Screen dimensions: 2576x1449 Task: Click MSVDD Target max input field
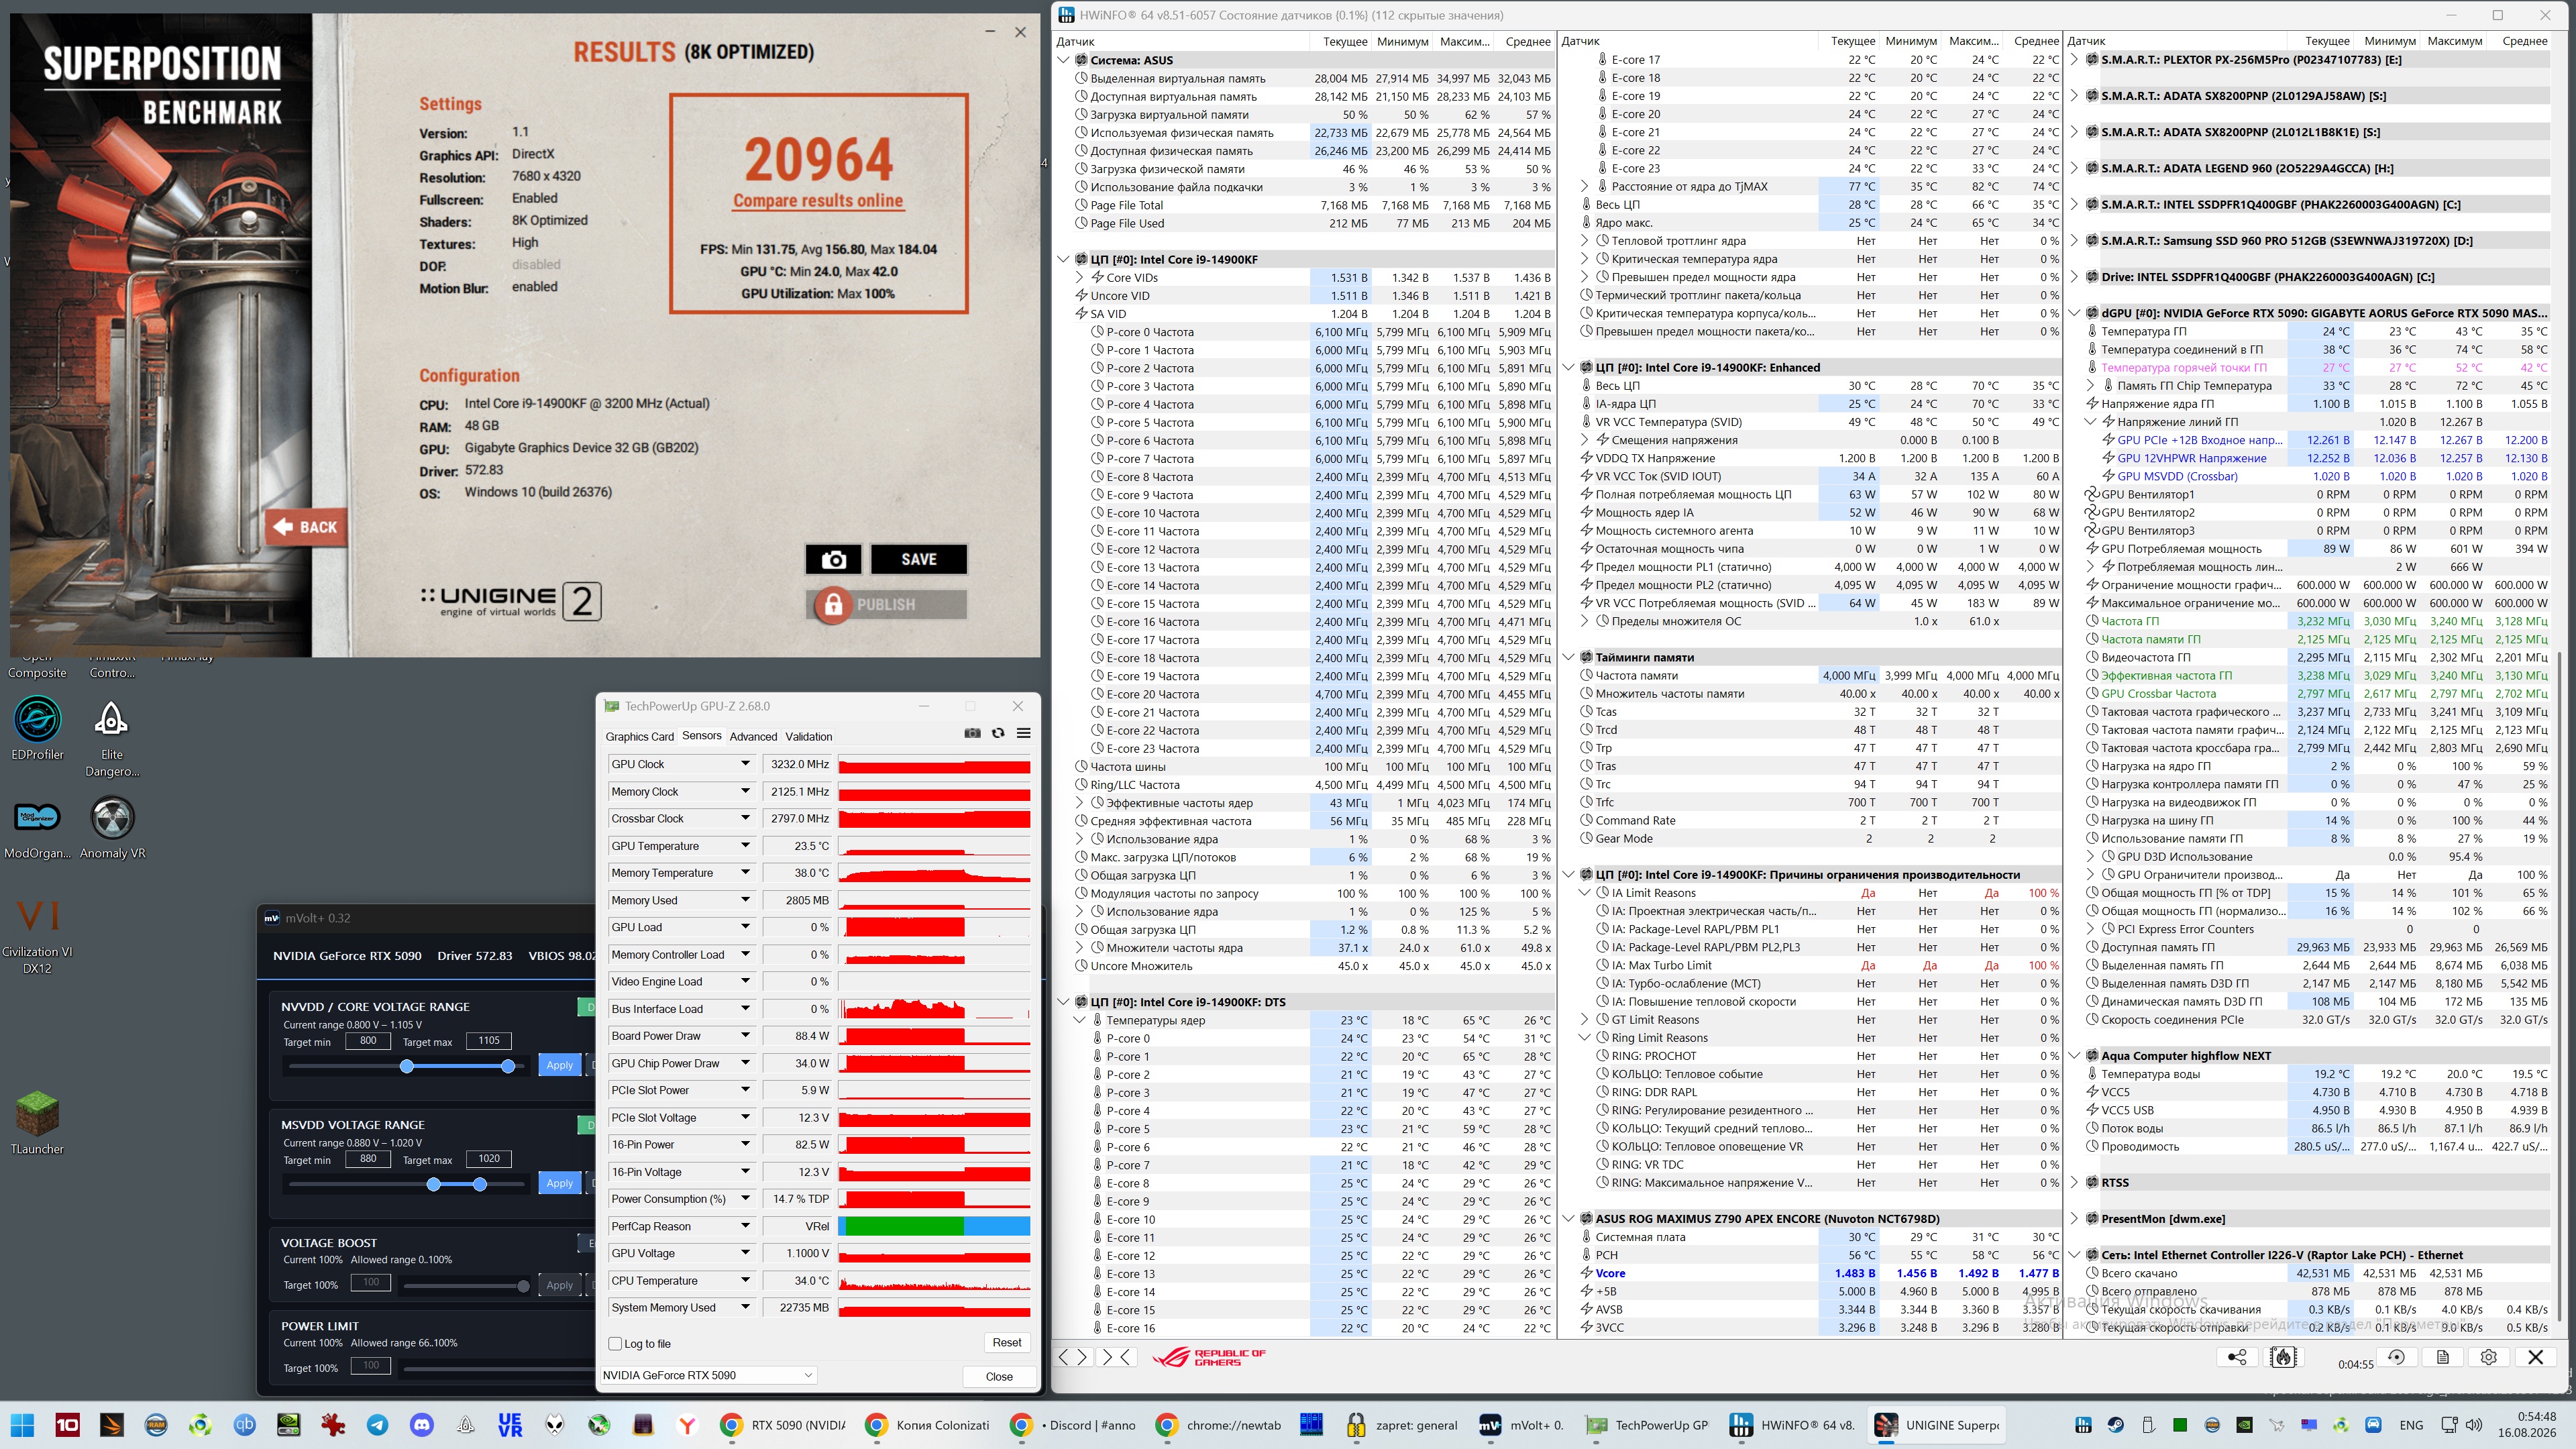point(489,1159)
